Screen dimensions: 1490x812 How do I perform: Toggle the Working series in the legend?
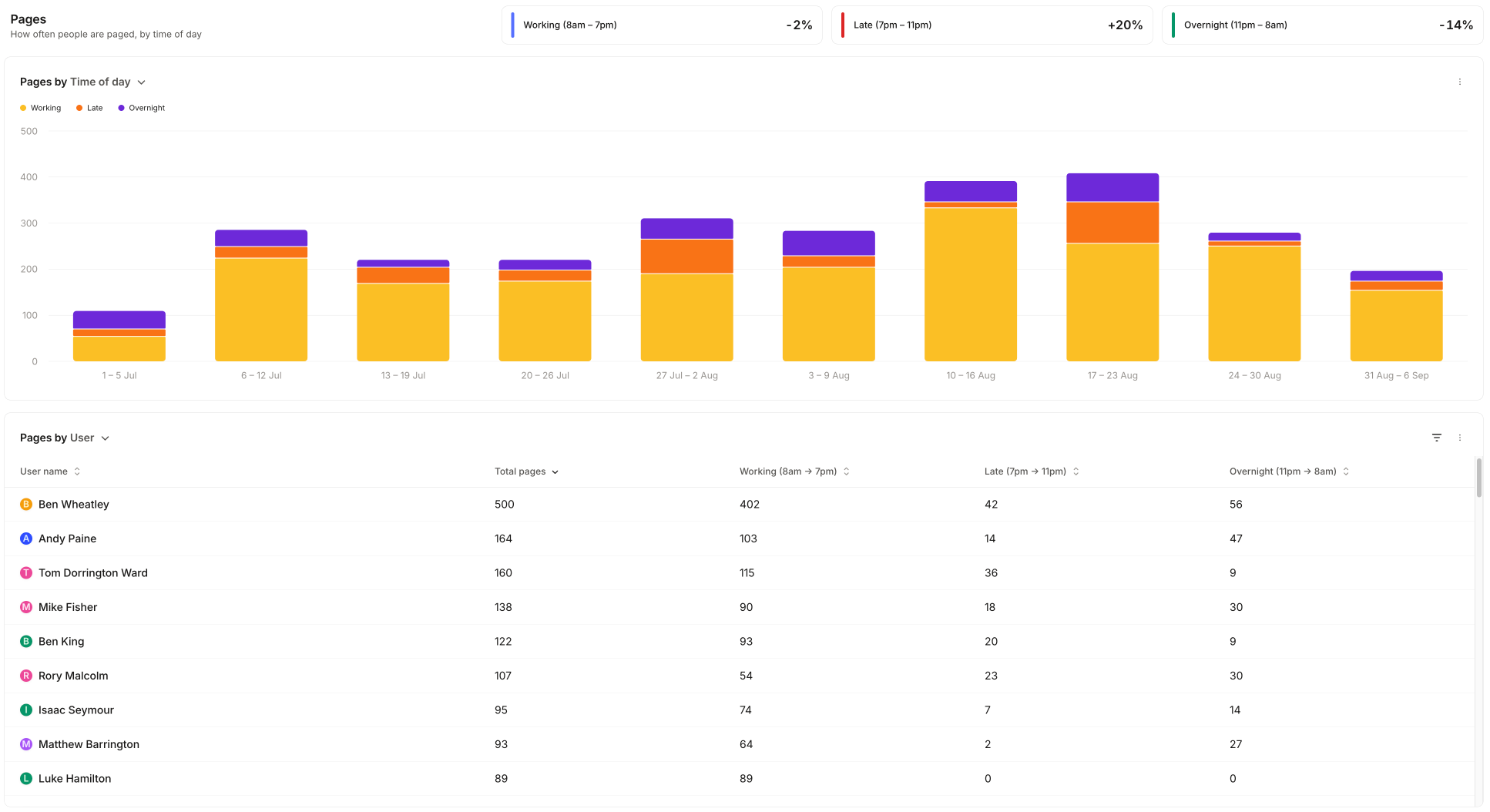41,108
